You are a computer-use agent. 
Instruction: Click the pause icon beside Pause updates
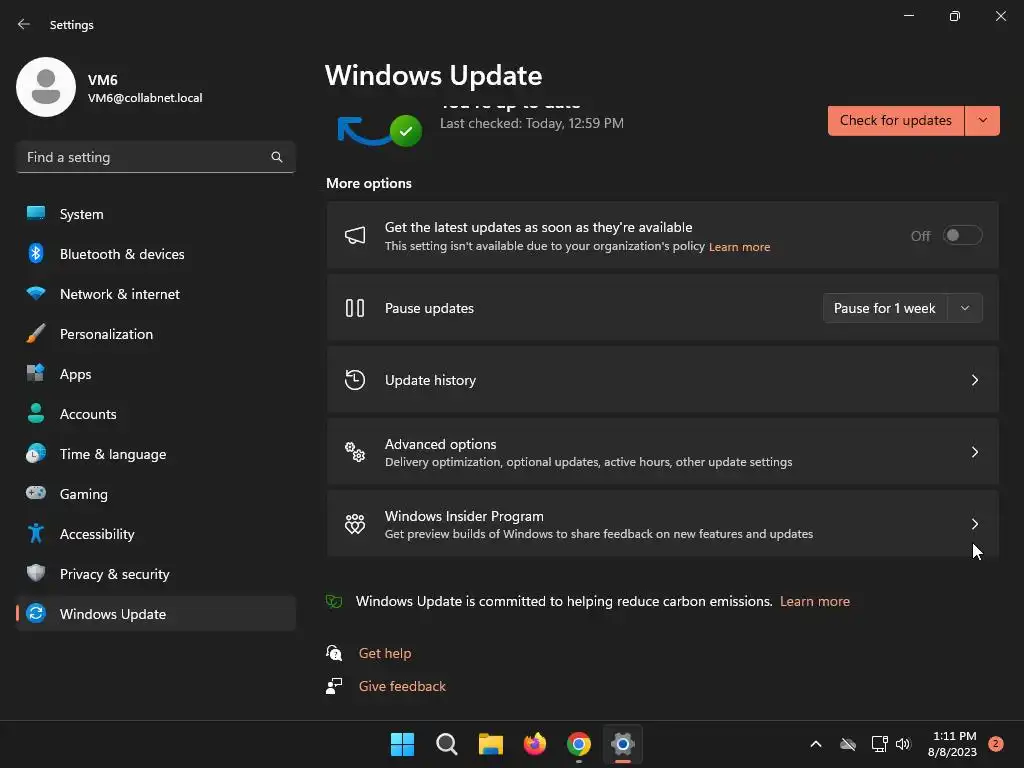[x=355, y=308]
